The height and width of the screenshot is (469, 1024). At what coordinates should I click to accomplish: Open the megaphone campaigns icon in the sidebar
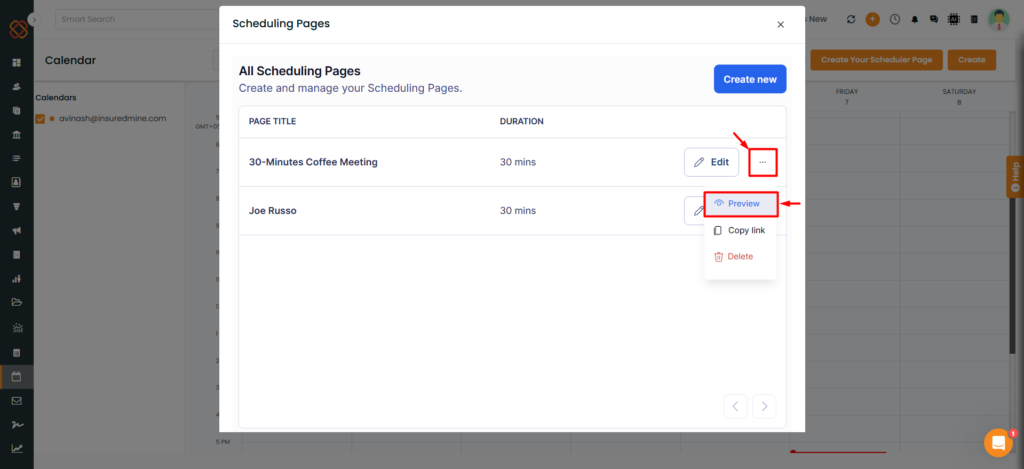click(16, 231)
